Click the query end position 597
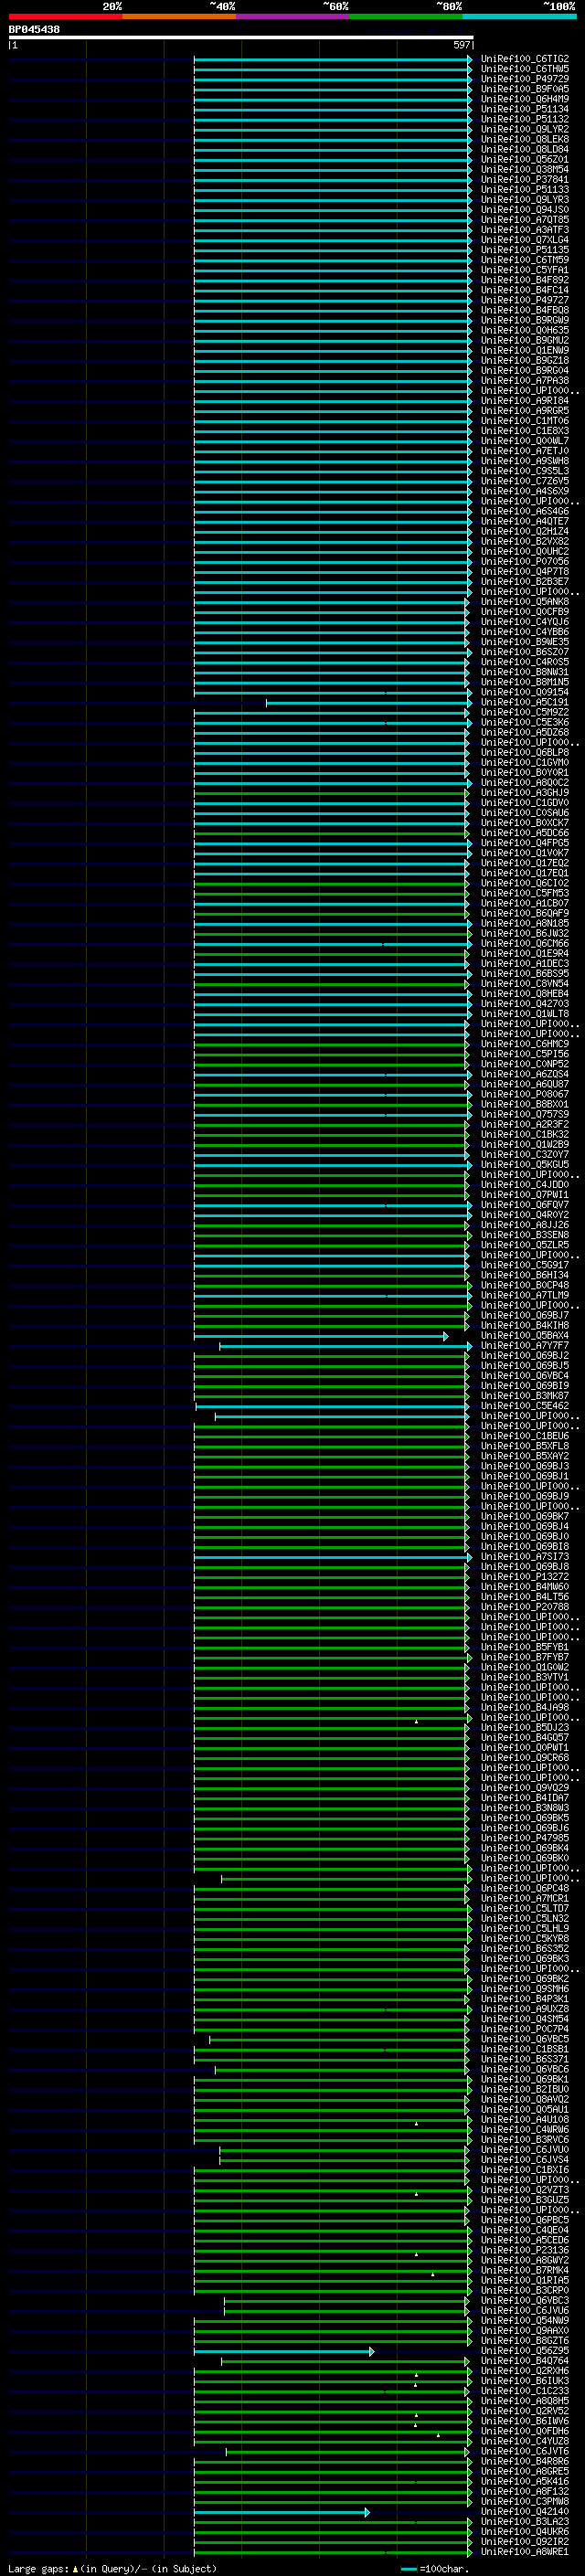This screenshot has width=585, height=2576. pos(461,45)
